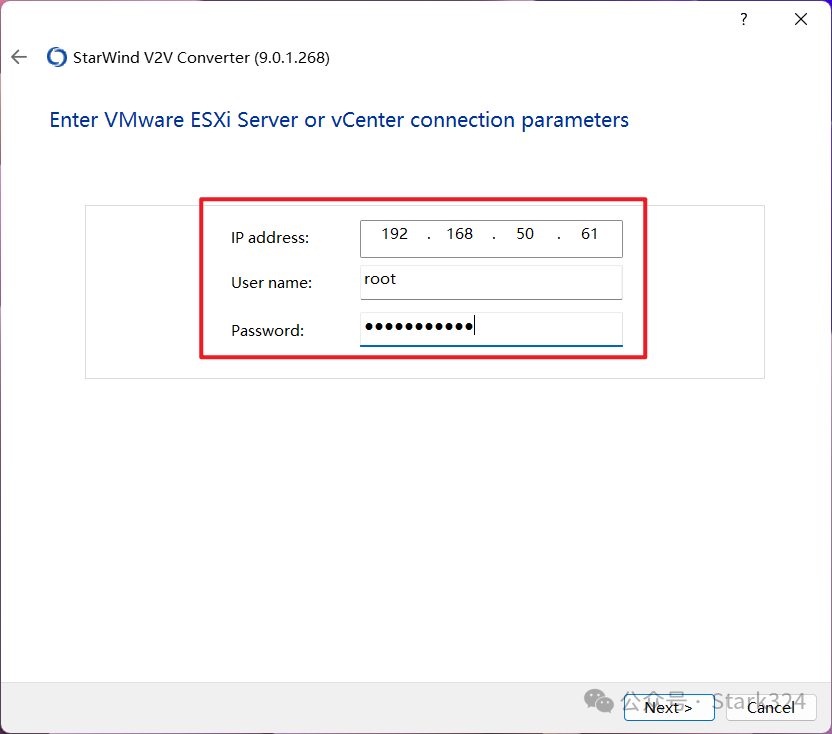The width and height of the screenshot is (832, 734).
Task: Select the 50 octet of IP address
Action: (525, 234)
